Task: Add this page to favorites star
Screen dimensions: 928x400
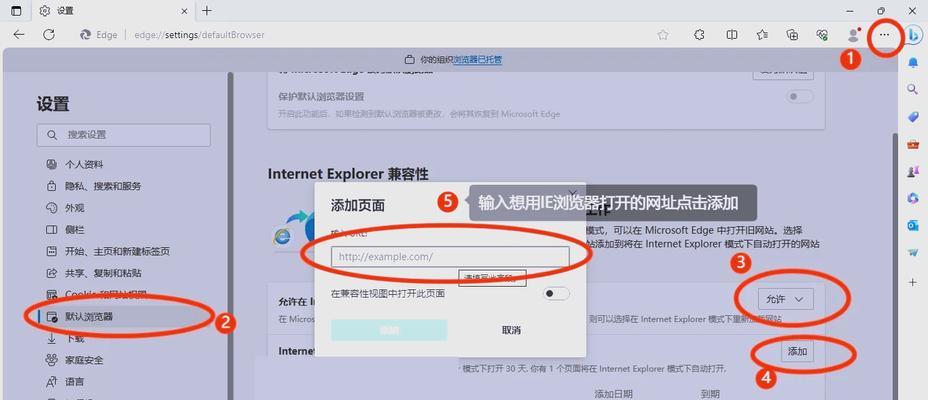Action: click(x=663, y=35)
